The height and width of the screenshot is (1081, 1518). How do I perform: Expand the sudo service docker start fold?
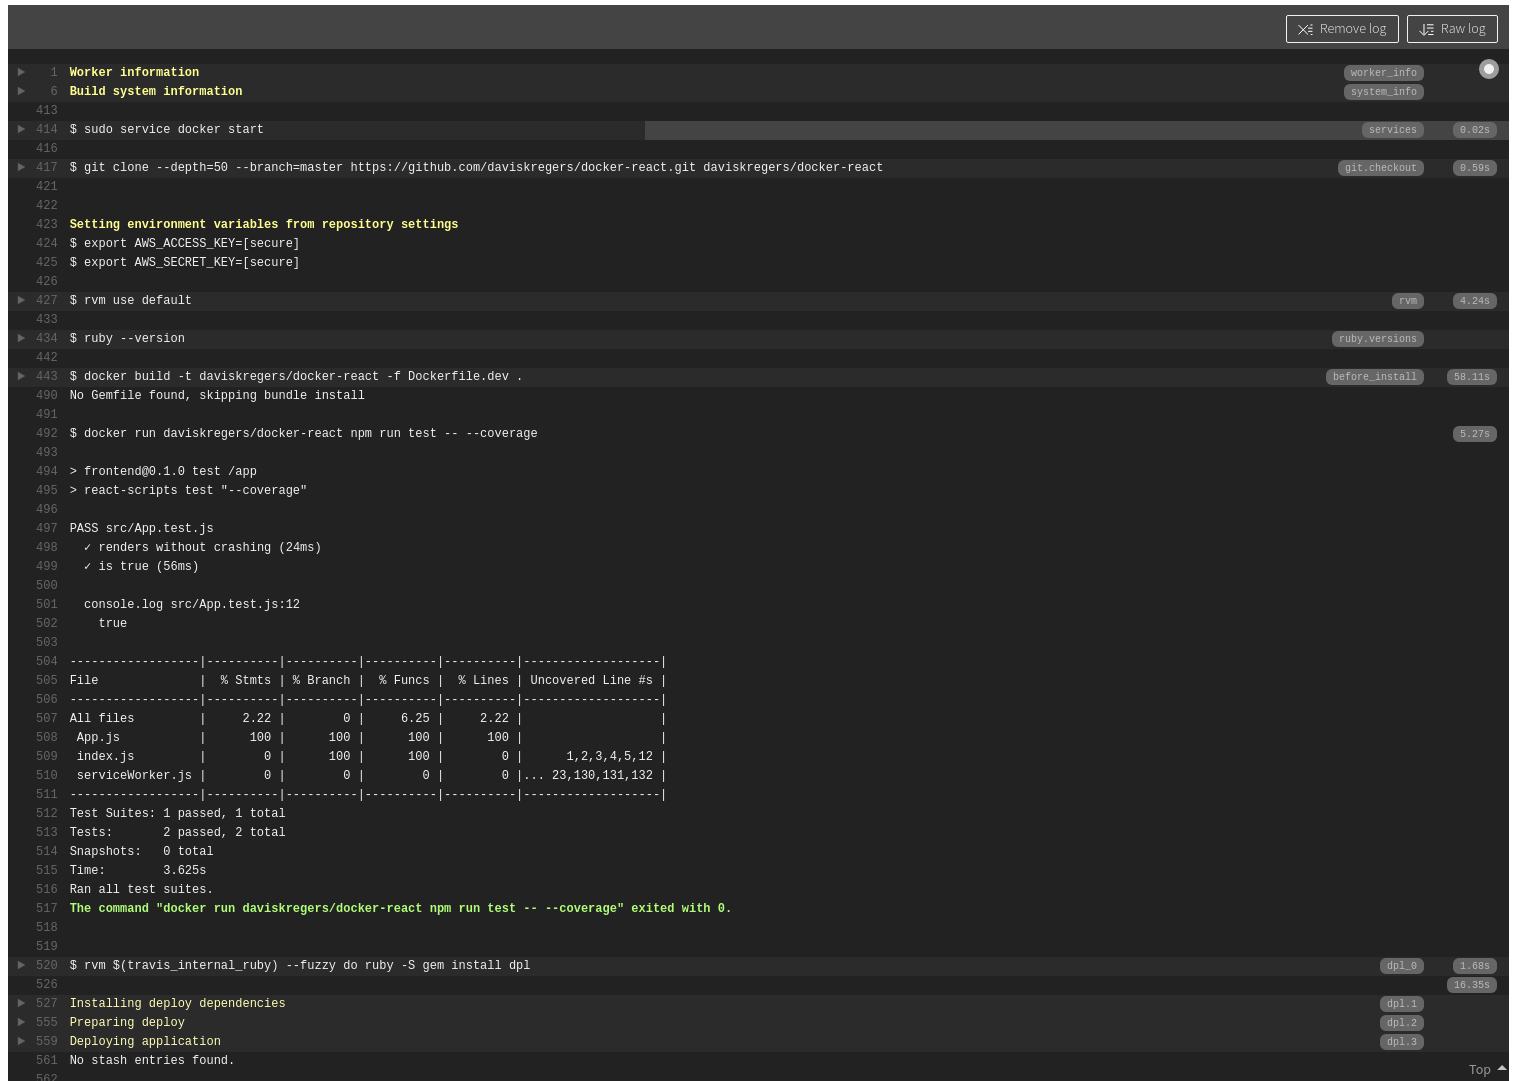pos(21,129)
